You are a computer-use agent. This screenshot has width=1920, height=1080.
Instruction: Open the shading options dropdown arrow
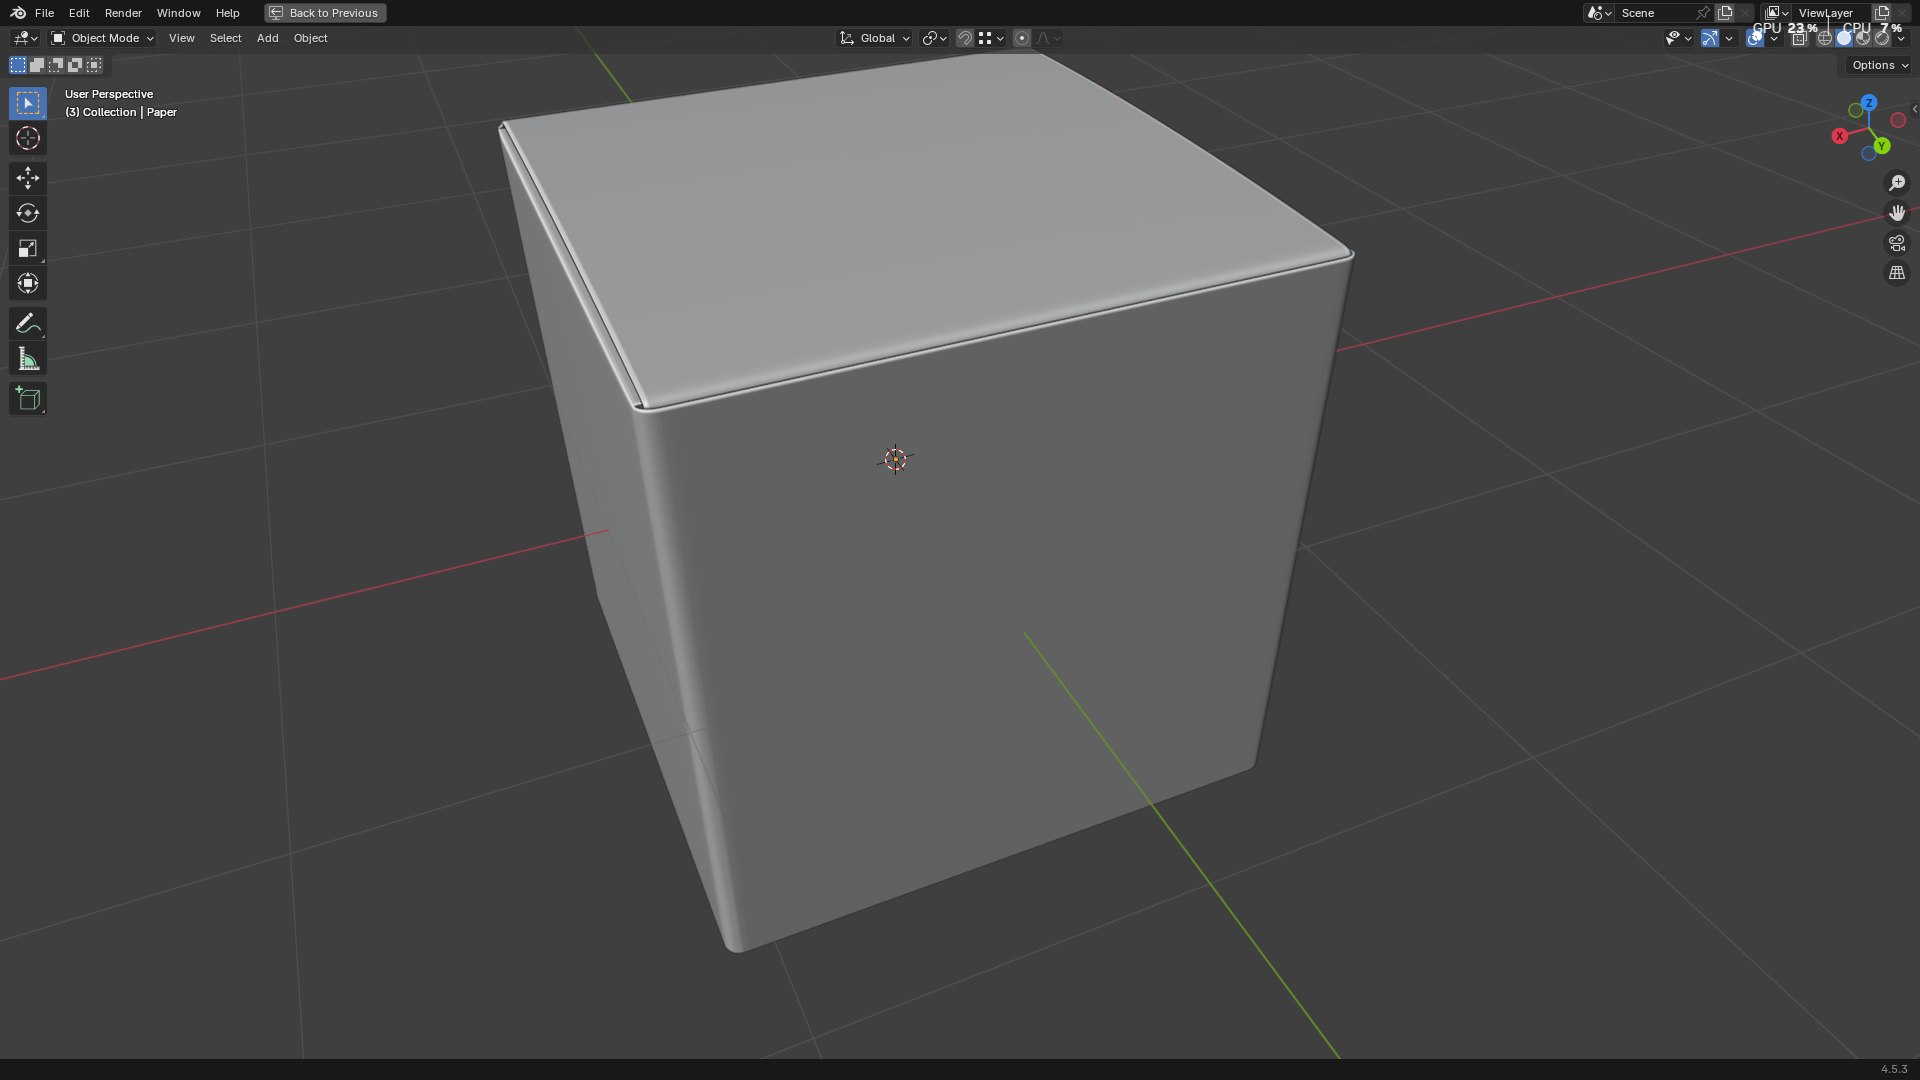[x=1901, y=38]
